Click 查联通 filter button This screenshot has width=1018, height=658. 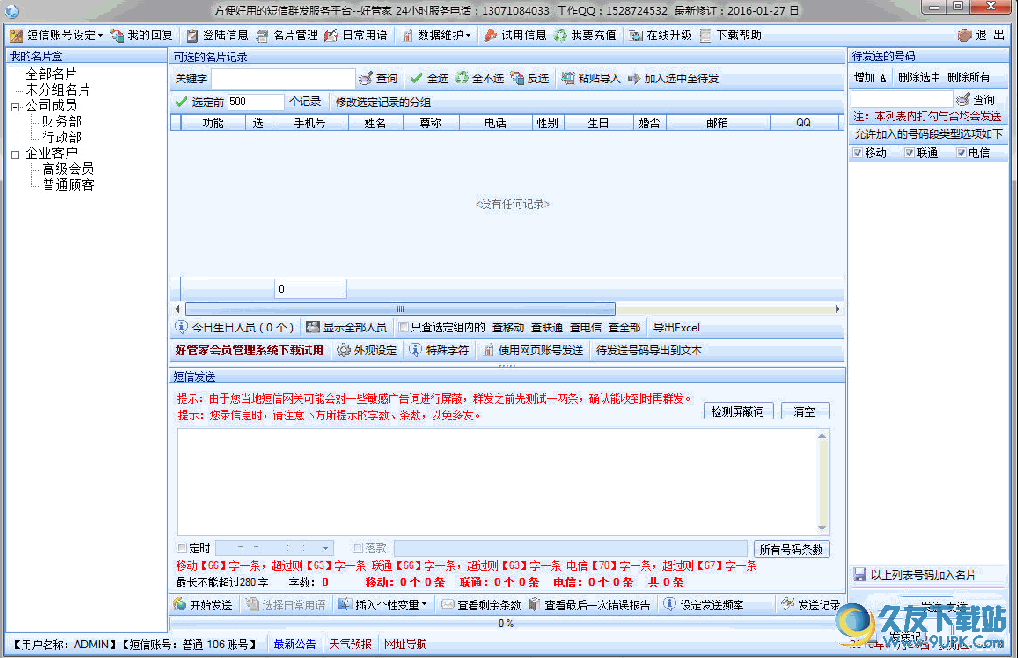click(547, 327)
